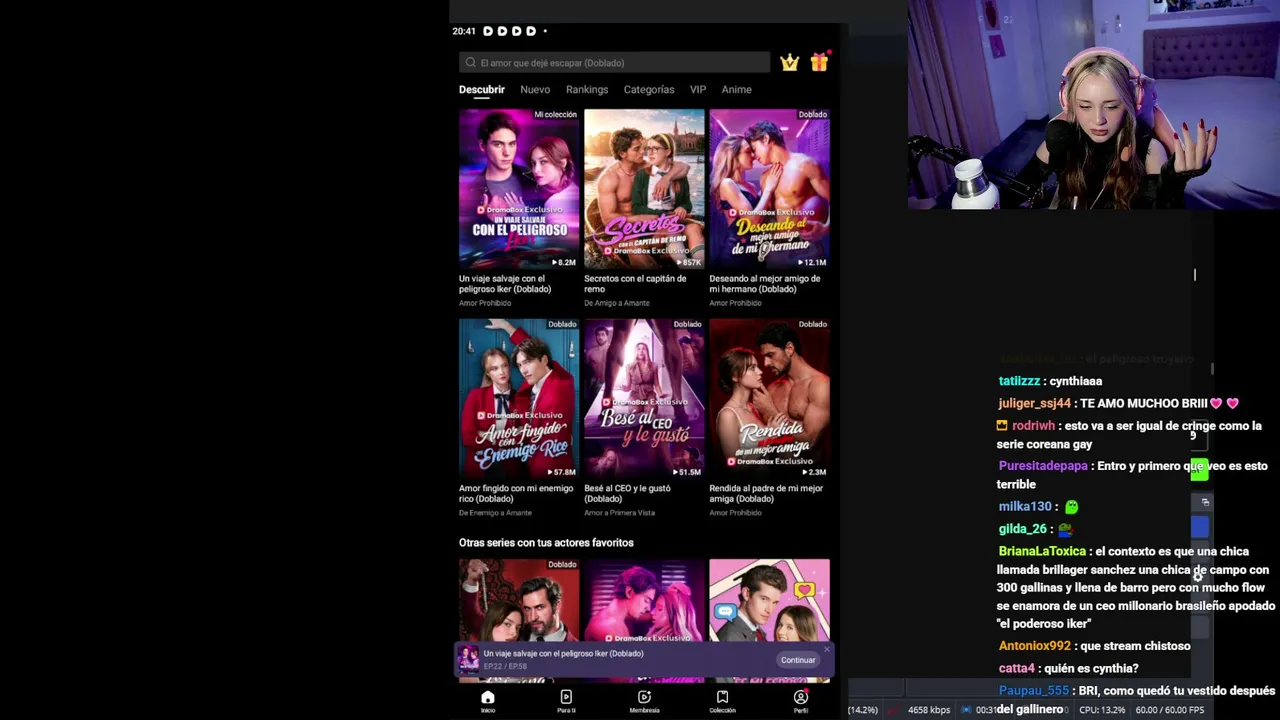Click the Continuar button

pos(798,660)
